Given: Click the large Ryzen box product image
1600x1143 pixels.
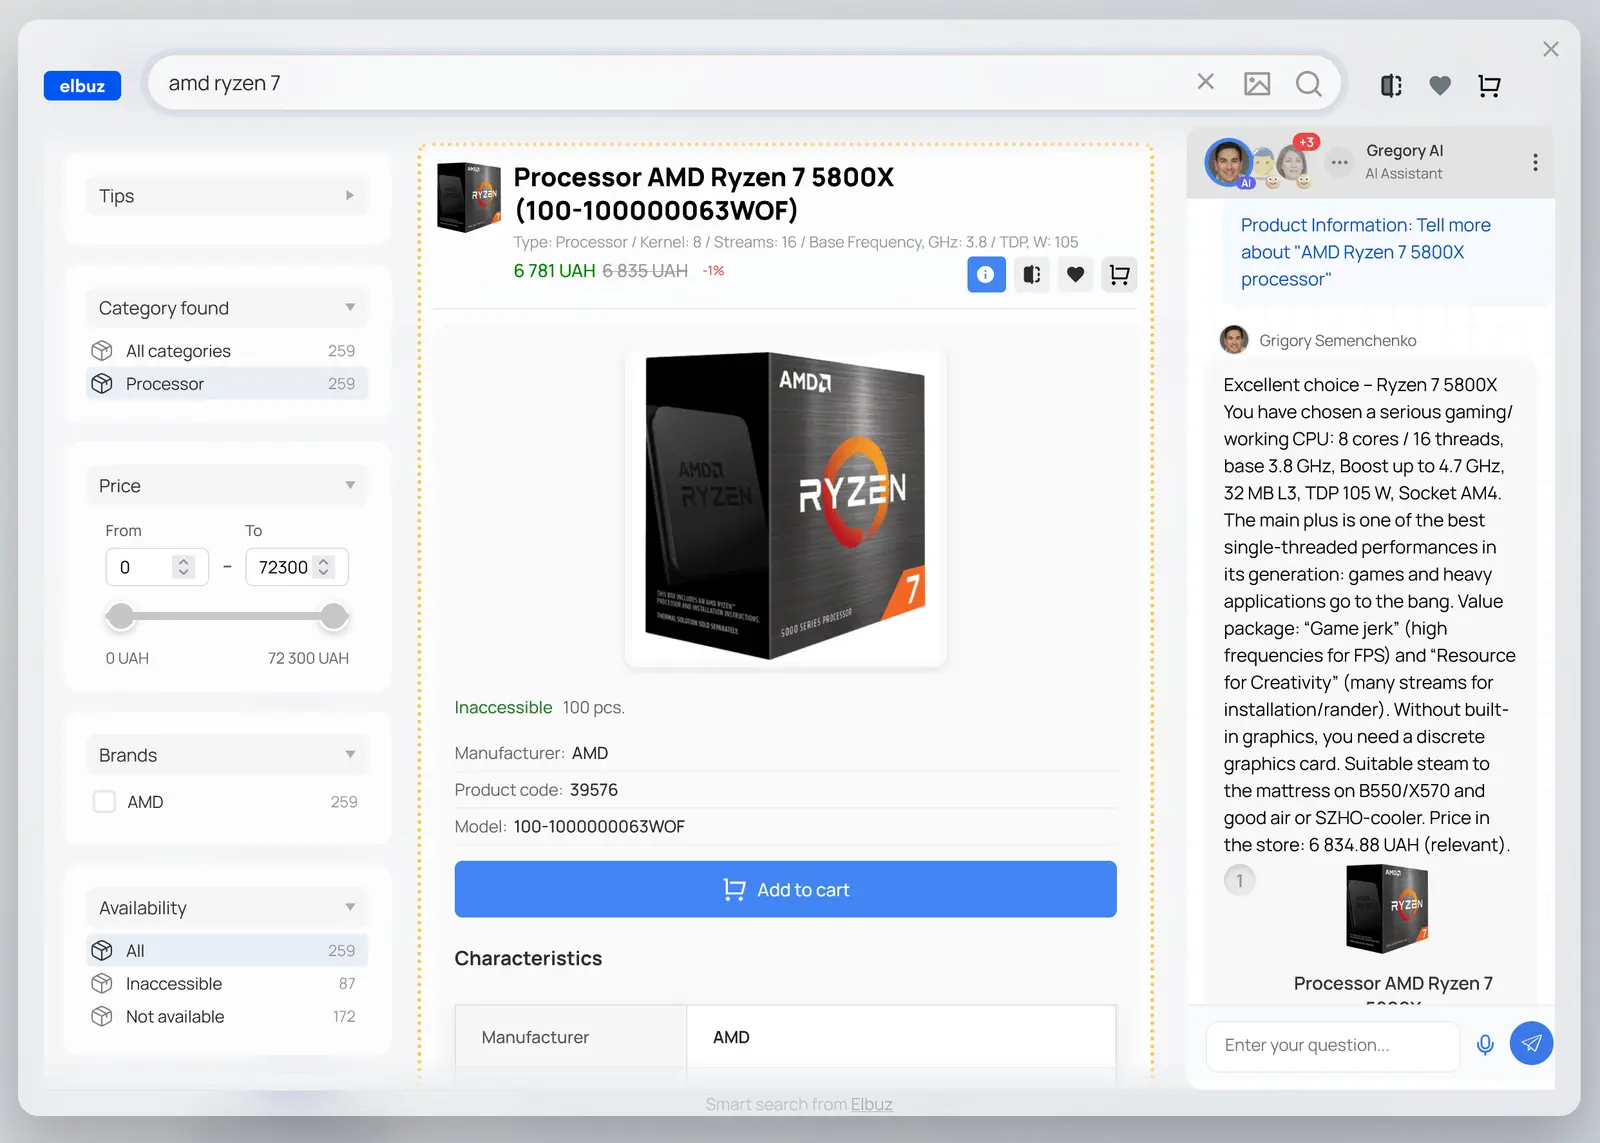Looking at the screenshot, I should tap(785, 507).
